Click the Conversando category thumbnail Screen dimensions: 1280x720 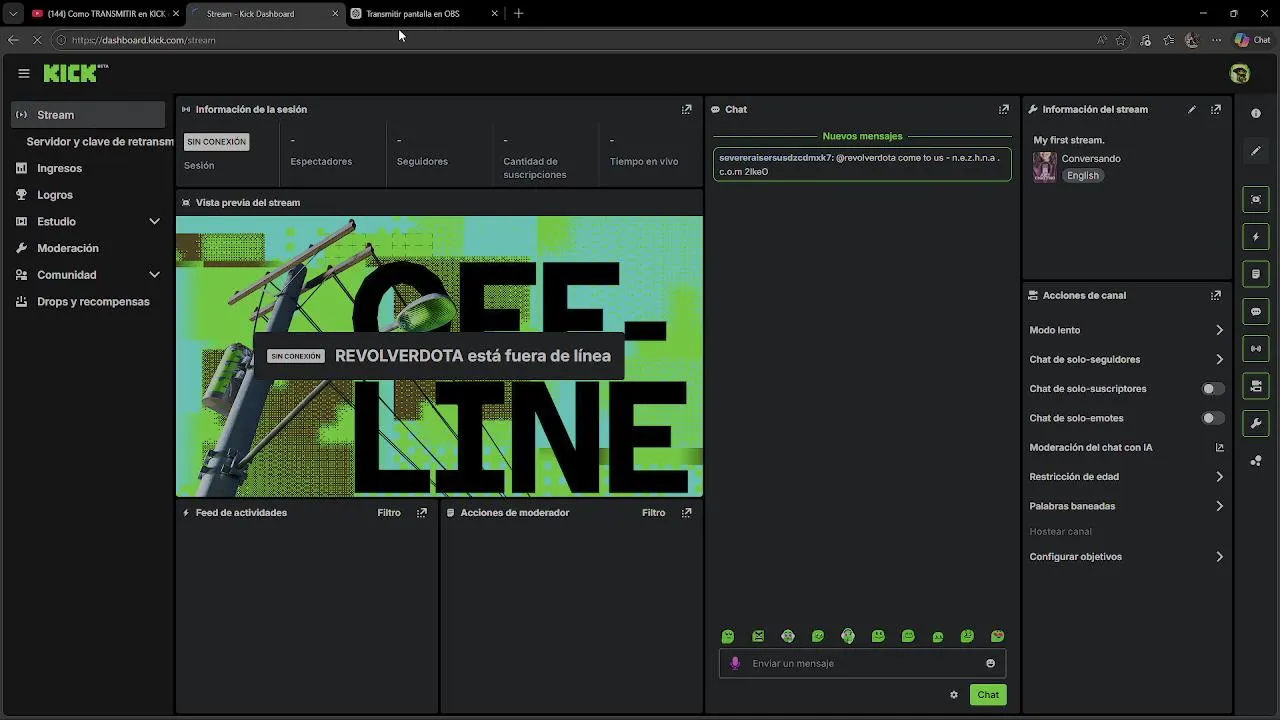tap(1045, 166)
